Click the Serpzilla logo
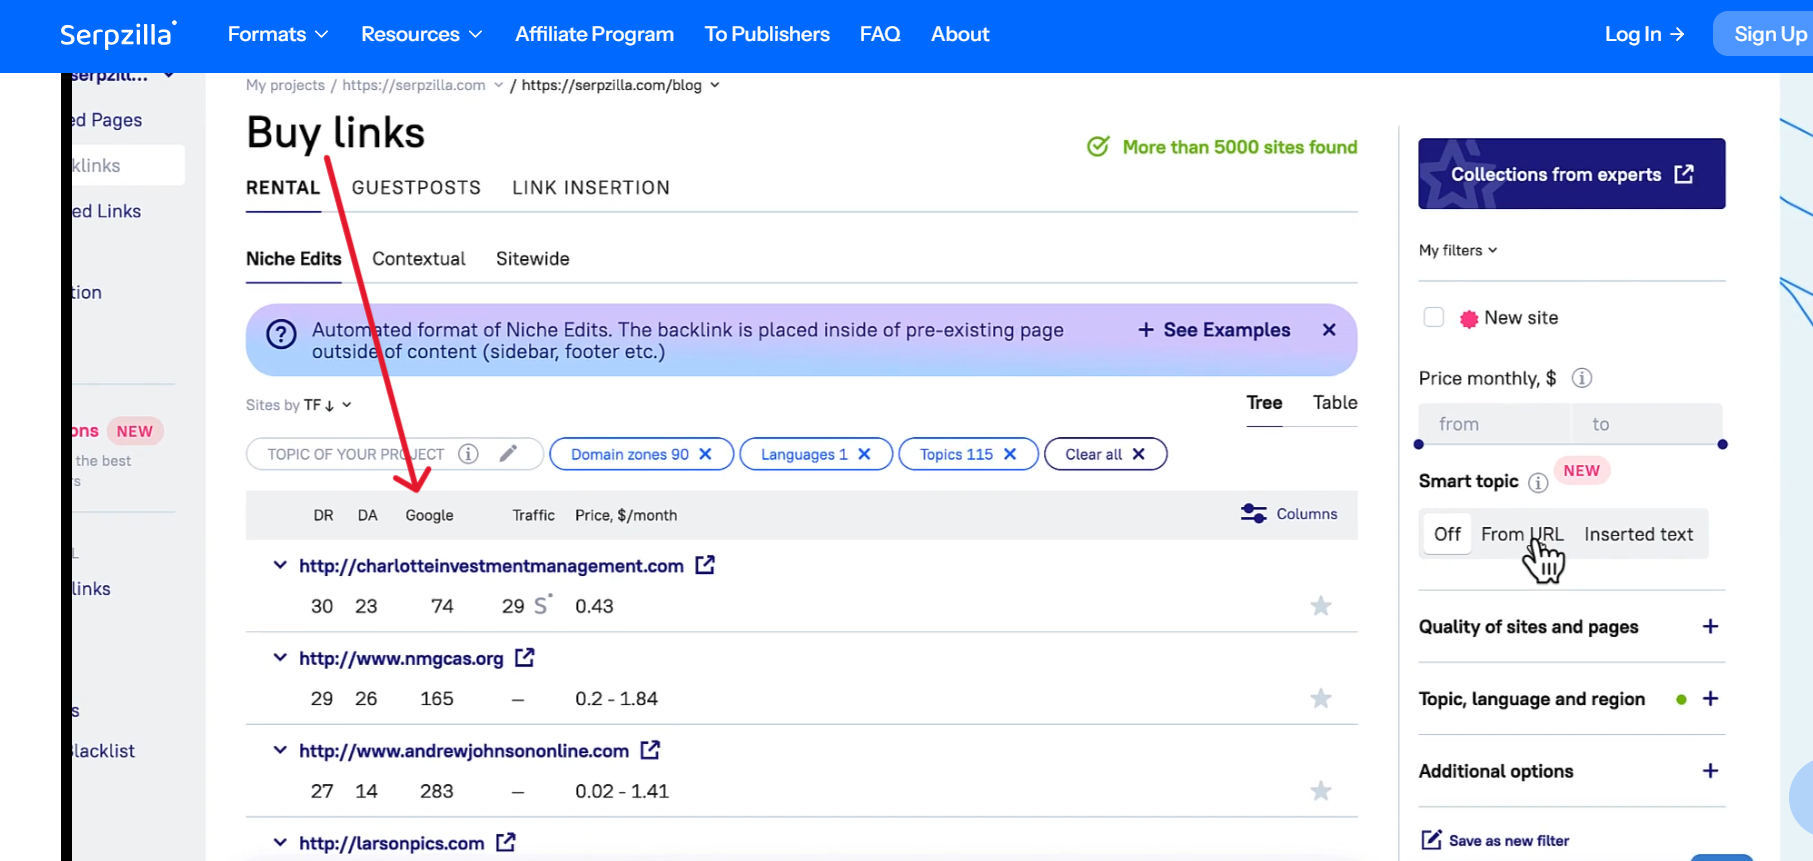Image resolution: width=1813 pixels, height=861 pixels. [x=118, y=34]
